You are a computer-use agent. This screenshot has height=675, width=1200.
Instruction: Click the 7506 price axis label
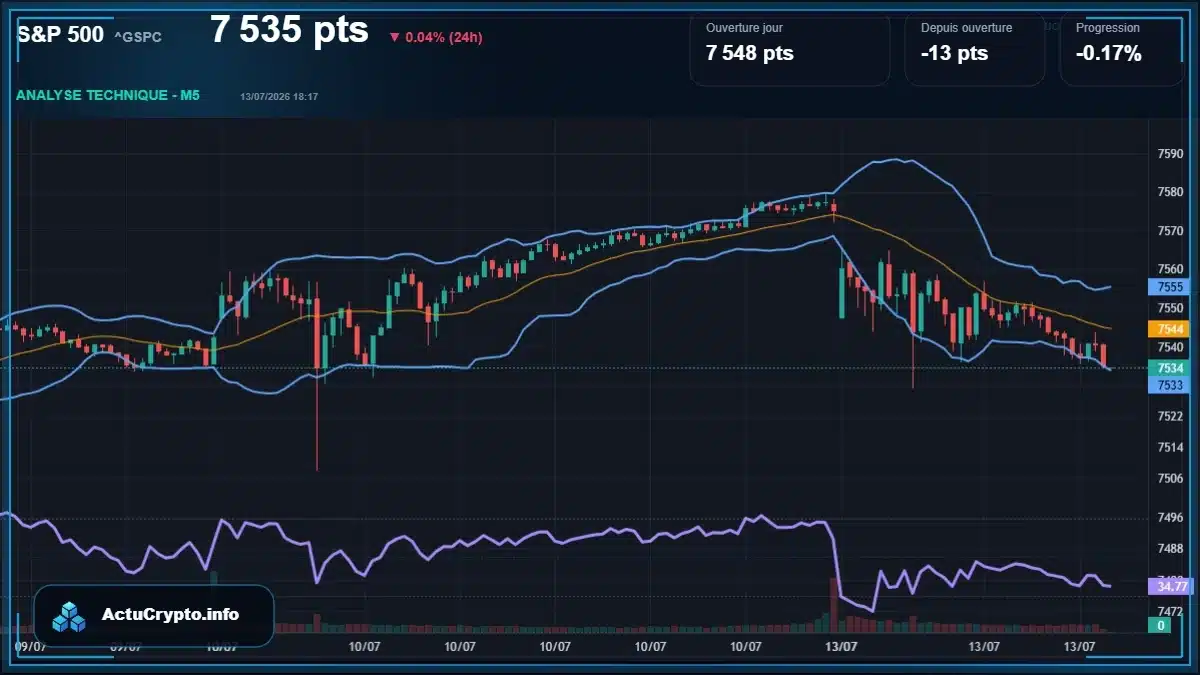point(1170,479)
